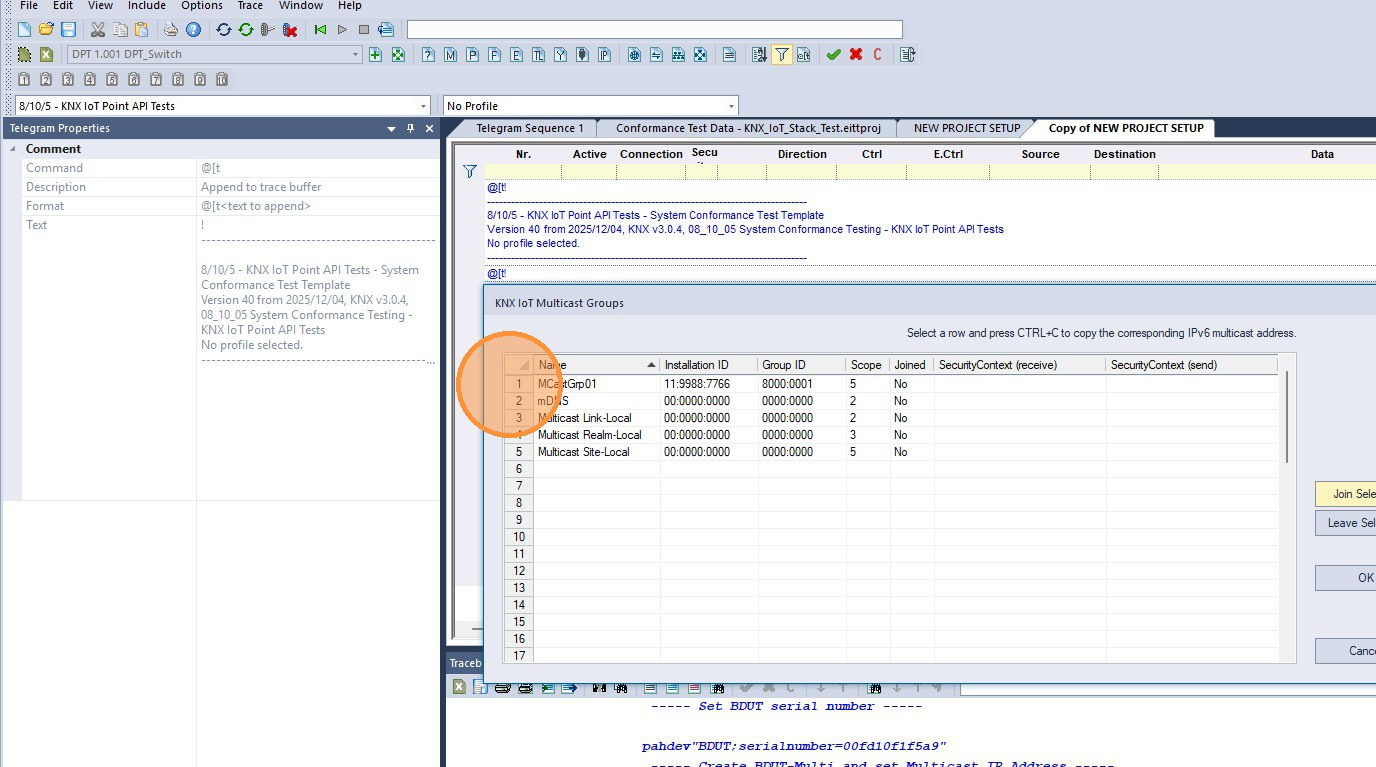Image resolution: width=1376 pixels, height=767 pixels.
Task: Close the Telegram Properties panel
Action: [x=430, y=129]
